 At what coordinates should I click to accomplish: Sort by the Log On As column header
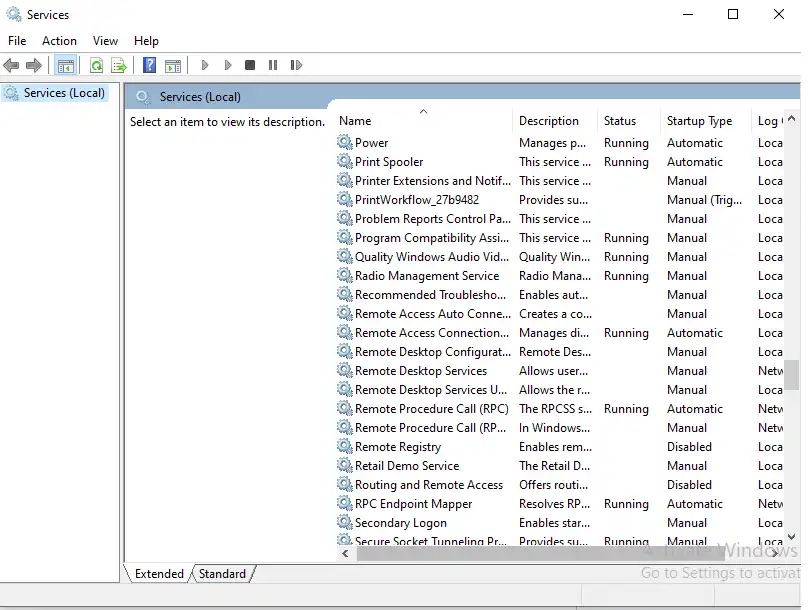(768, 121)
